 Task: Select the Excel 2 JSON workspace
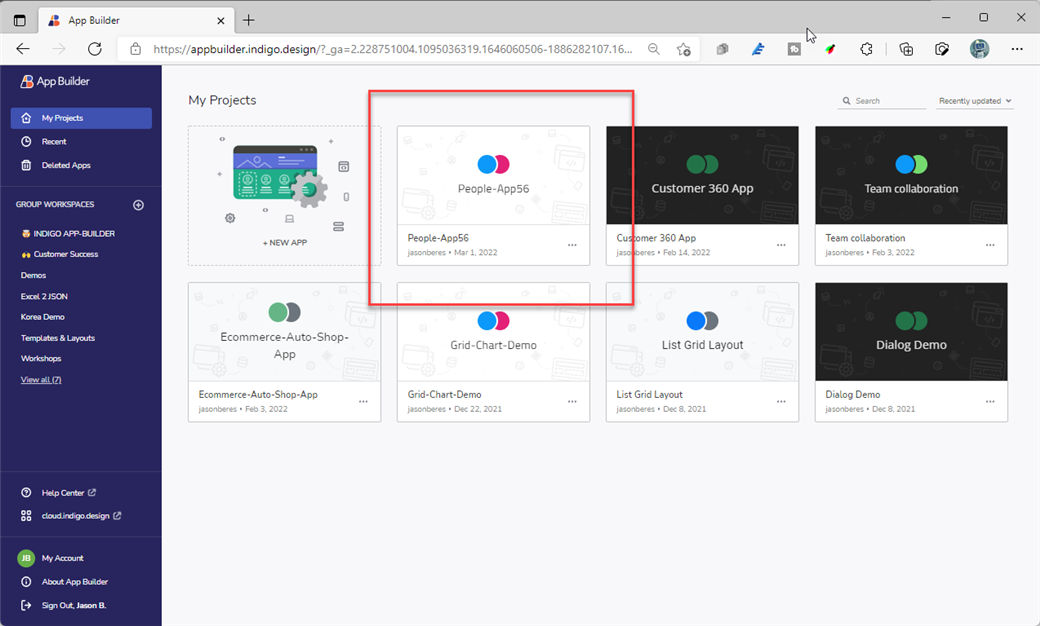point(44,296)
